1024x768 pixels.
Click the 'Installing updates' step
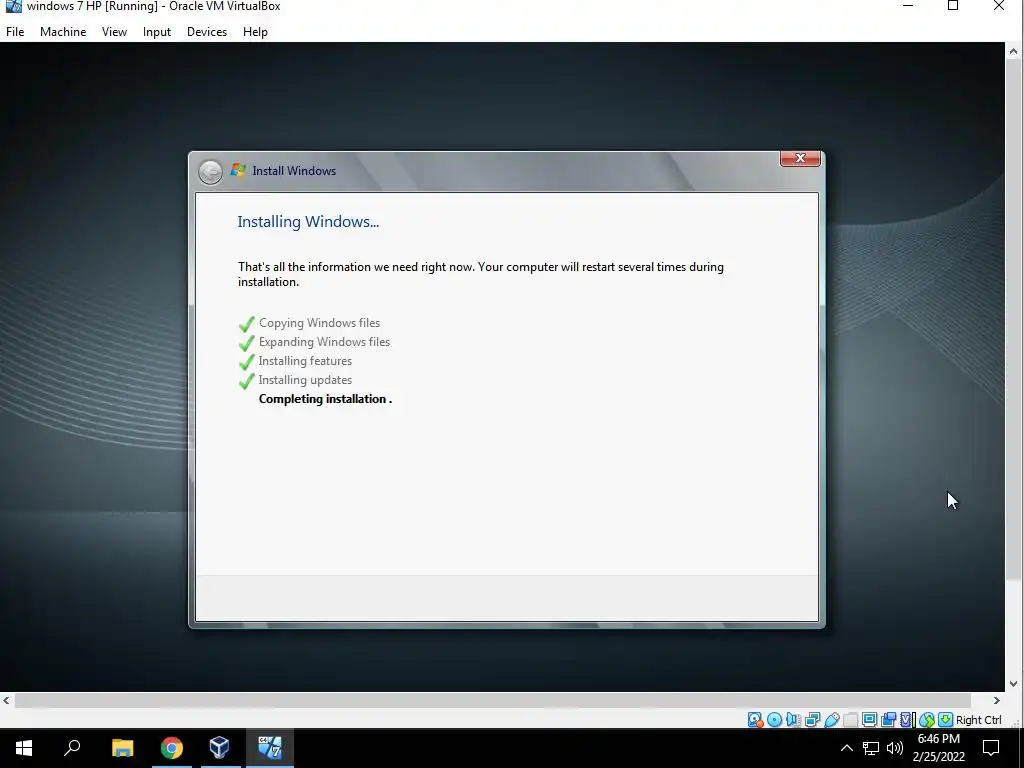(305, 379)
